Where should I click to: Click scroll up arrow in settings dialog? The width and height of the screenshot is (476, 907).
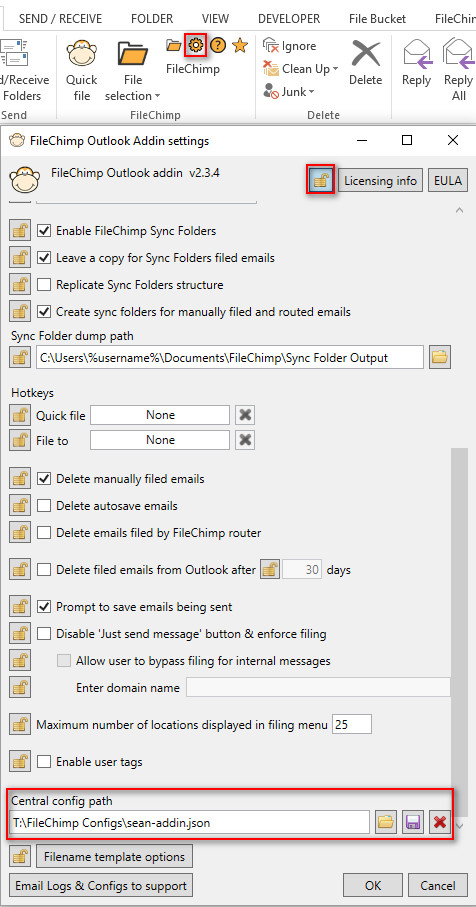pos(460,211)
